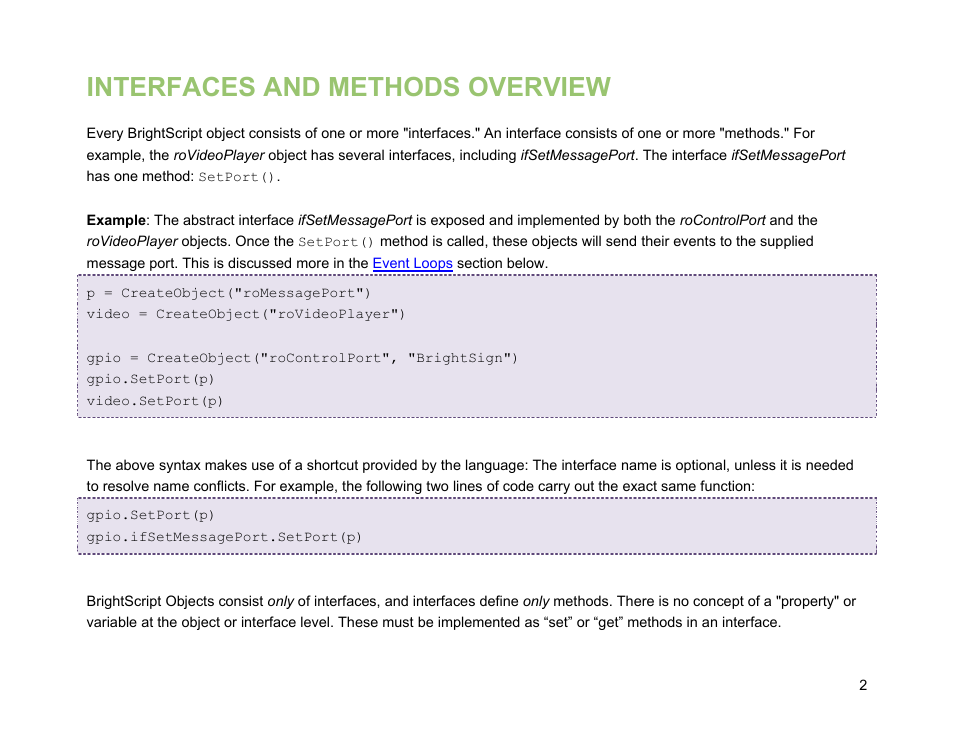The image size is (954, 738).
Task: Click the page number "2"
Action: (862, 686)
